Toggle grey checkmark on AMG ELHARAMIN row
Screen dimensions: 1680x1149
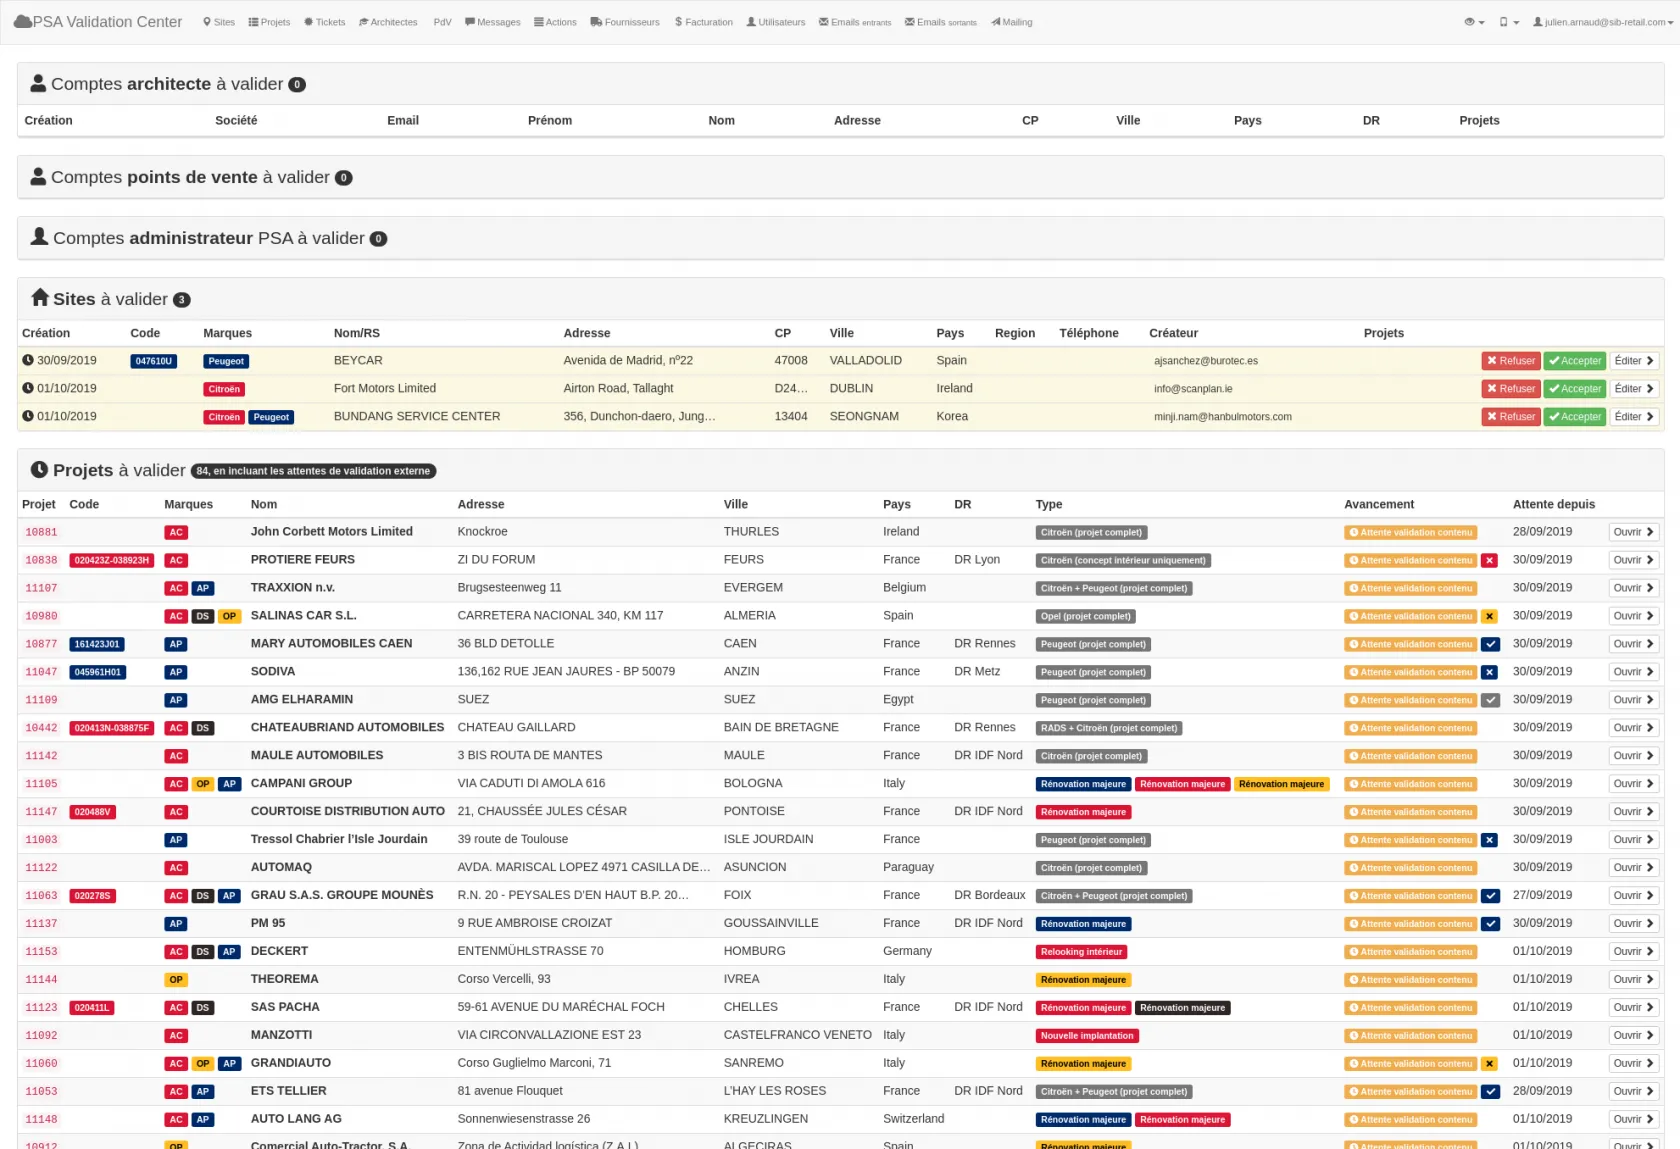[1490, 701]
